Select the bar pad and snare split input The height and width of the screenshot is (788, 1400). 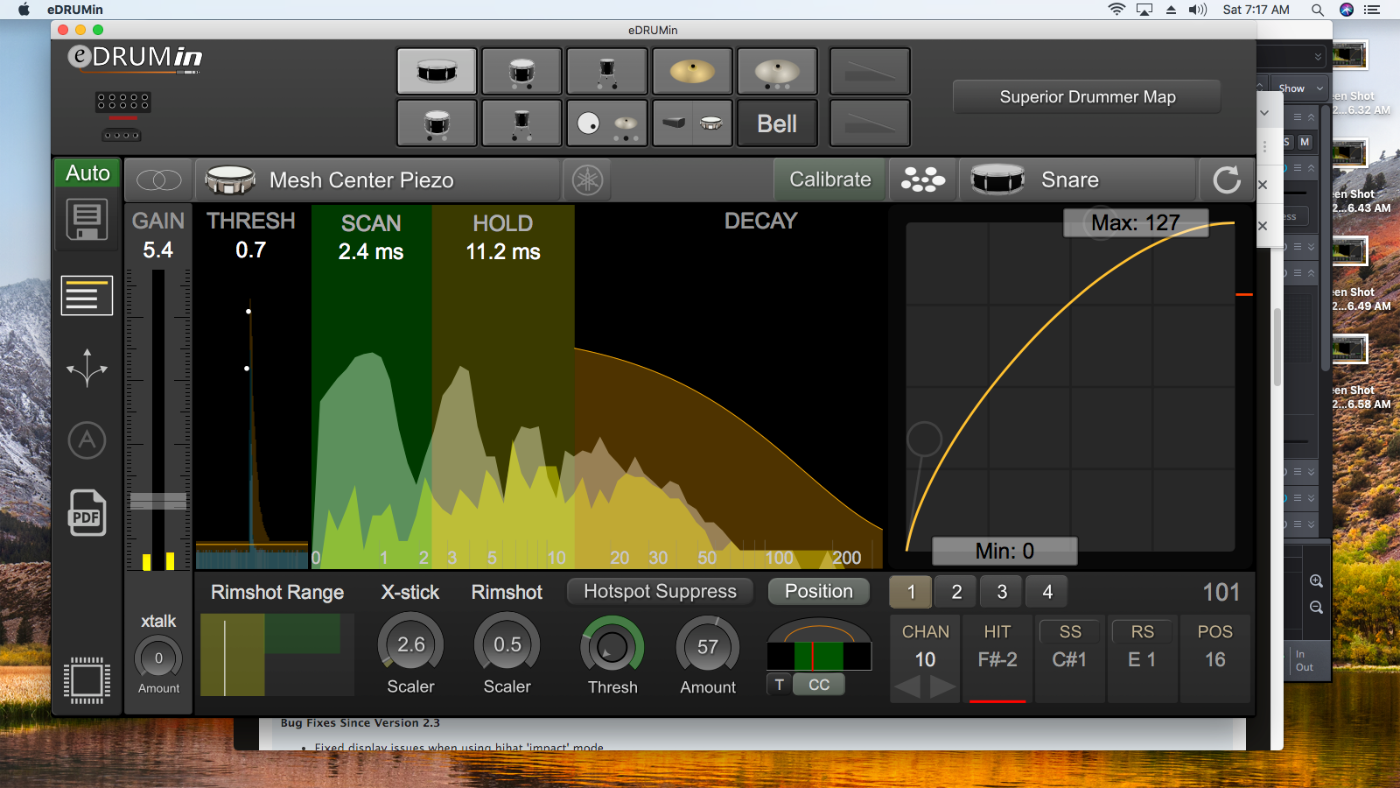692,123
